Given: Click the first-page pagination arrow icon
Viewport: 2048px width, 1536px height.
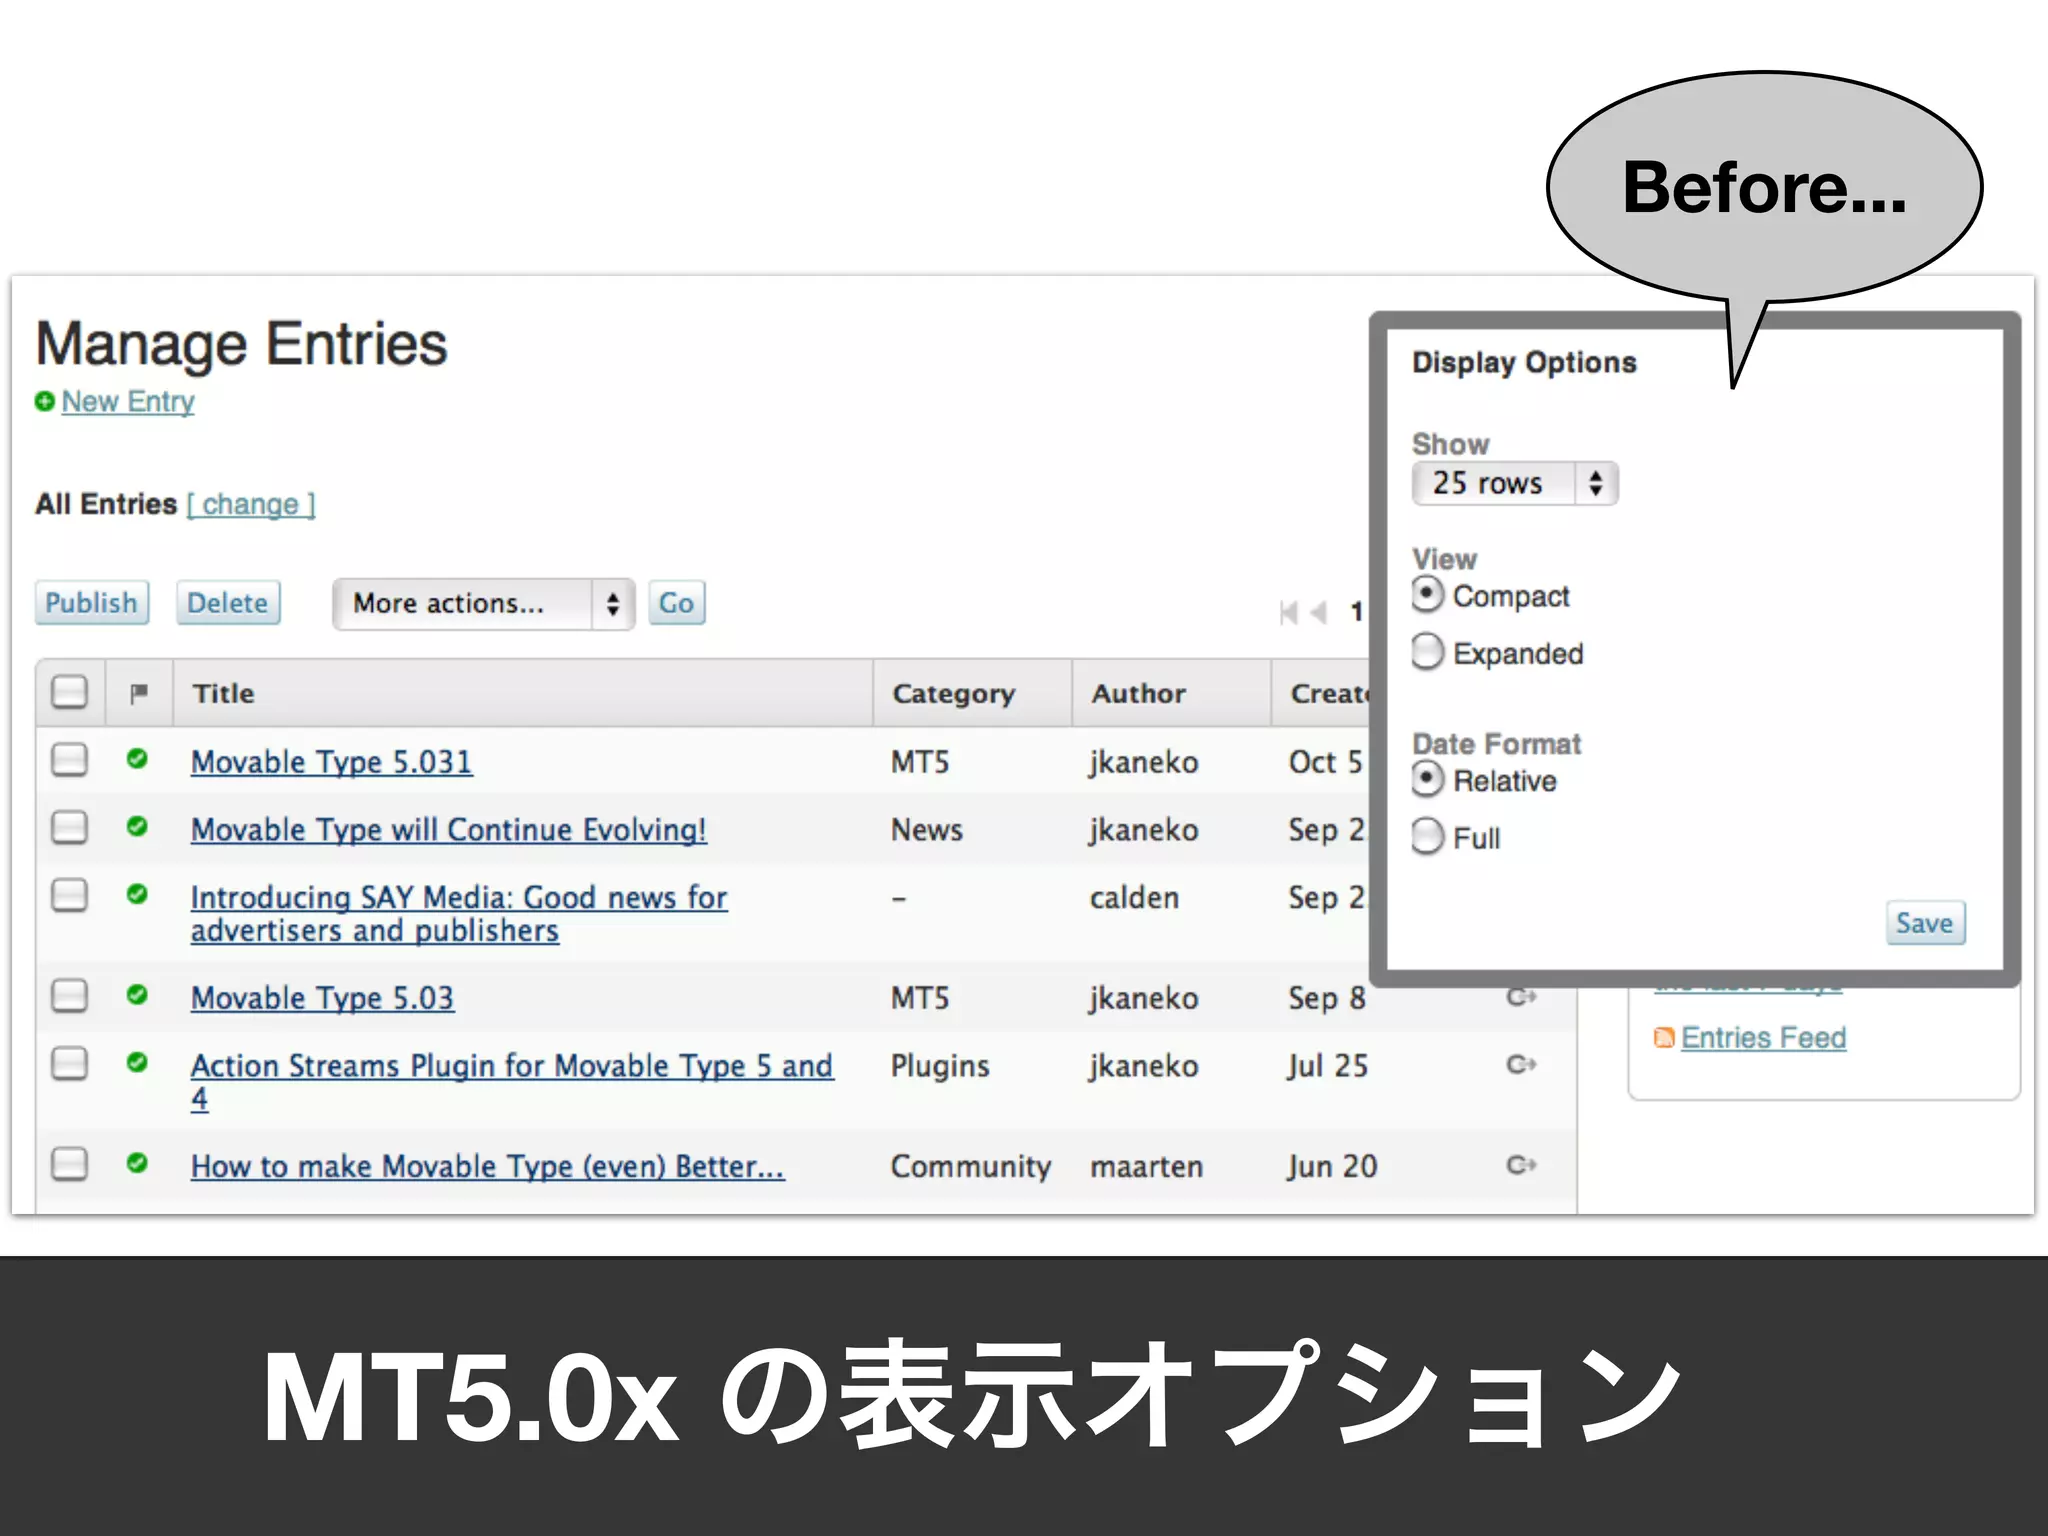Looking at the screenshot, I should click(1289, 612).
